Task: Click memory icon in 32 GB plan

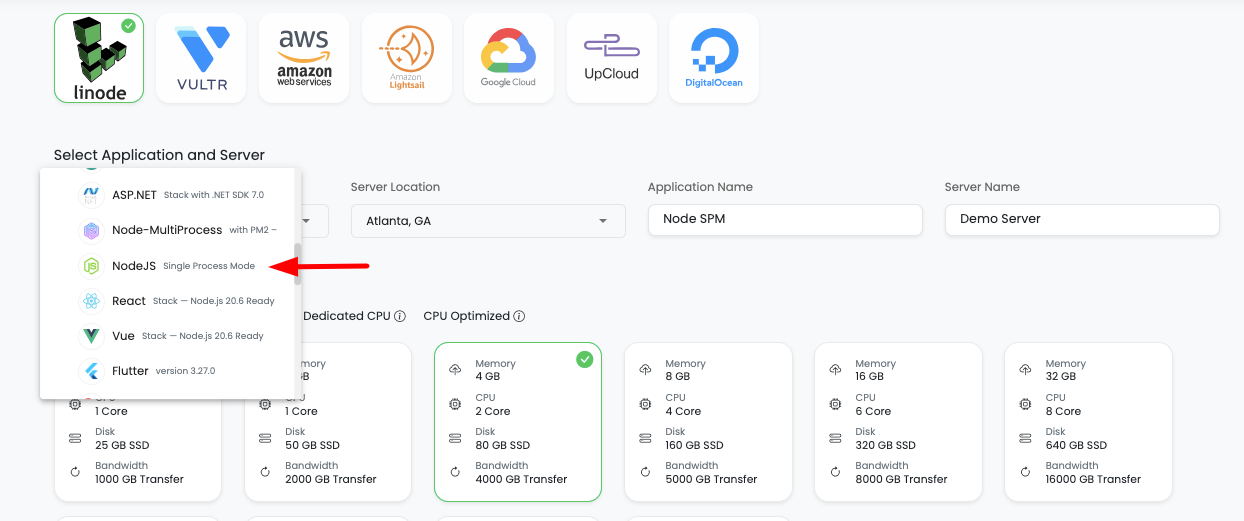Action: coord(1025,370)
